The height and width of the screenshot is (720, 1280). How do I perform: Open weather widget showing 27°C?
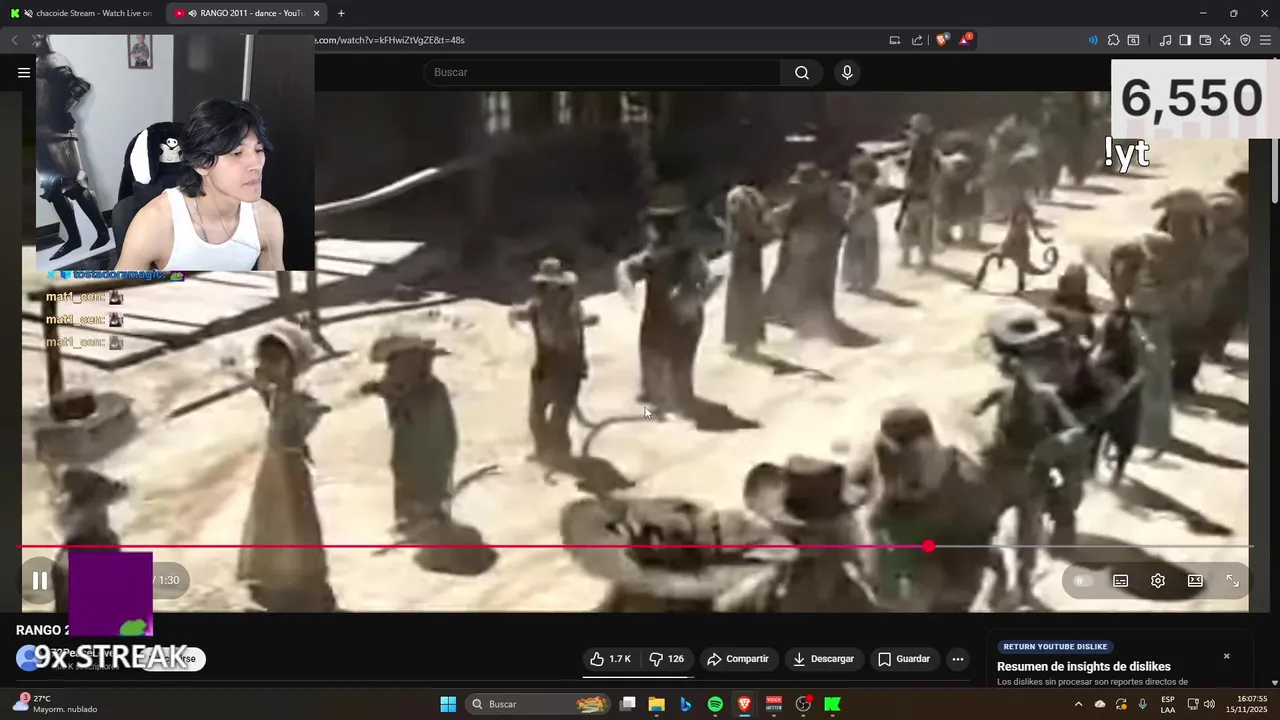click(x=55, y=704)
